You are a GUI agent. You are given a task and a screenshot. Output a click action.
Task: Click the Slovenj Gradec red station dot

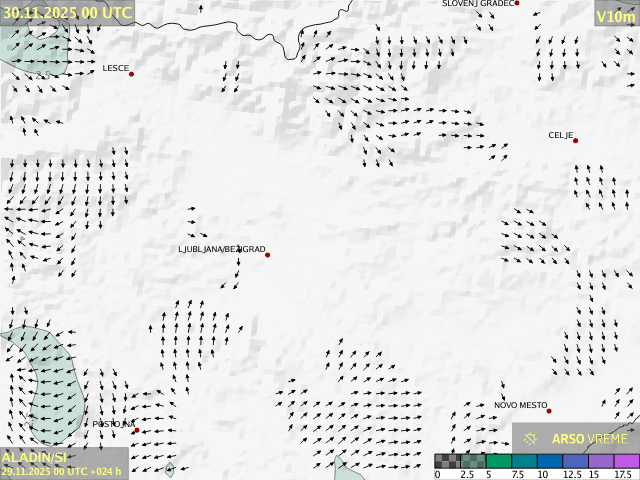coord(517,3)
